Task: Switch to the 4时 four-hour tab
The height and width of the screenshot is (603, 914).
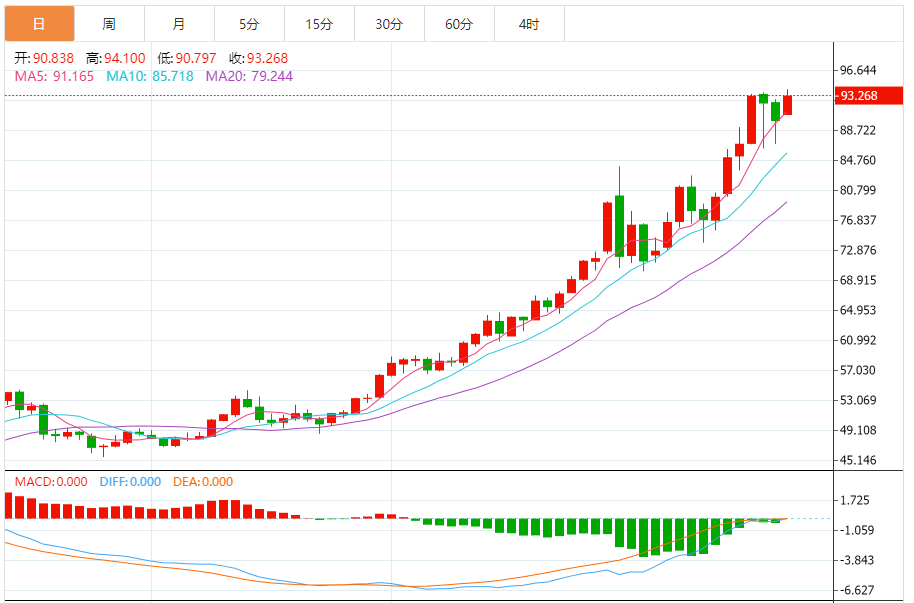Action: click(x=529, y=24)
